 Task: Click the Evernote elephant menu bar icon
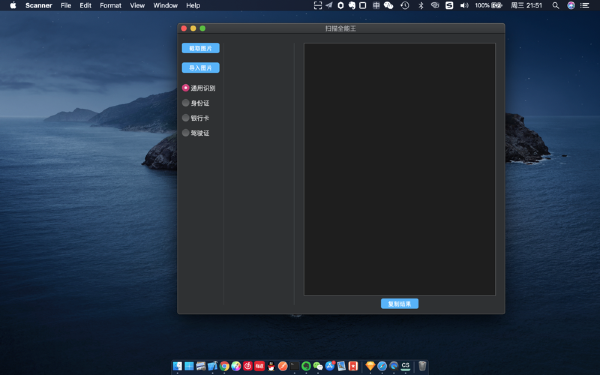point(352,5)
